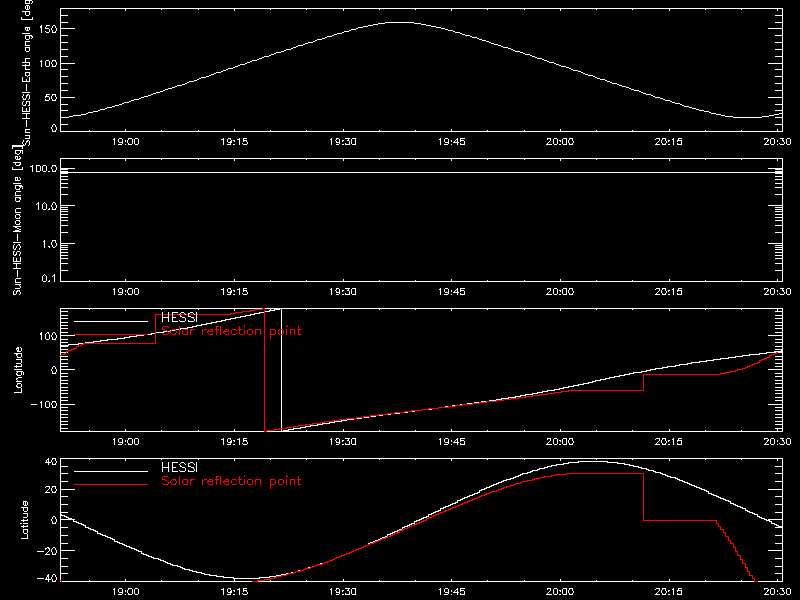Select 'HESSI' legend text in Latitude plot
The image size is (800, 600).
click(x=179, y=467)
